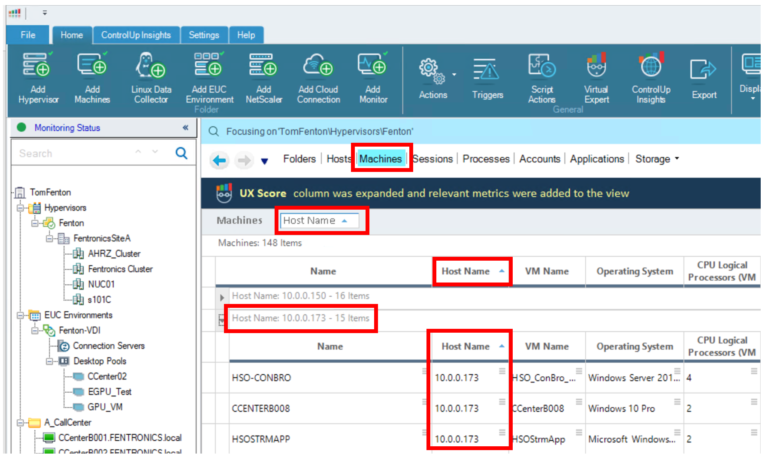
Task: Select s101C tree item
Action: (99, 300)
